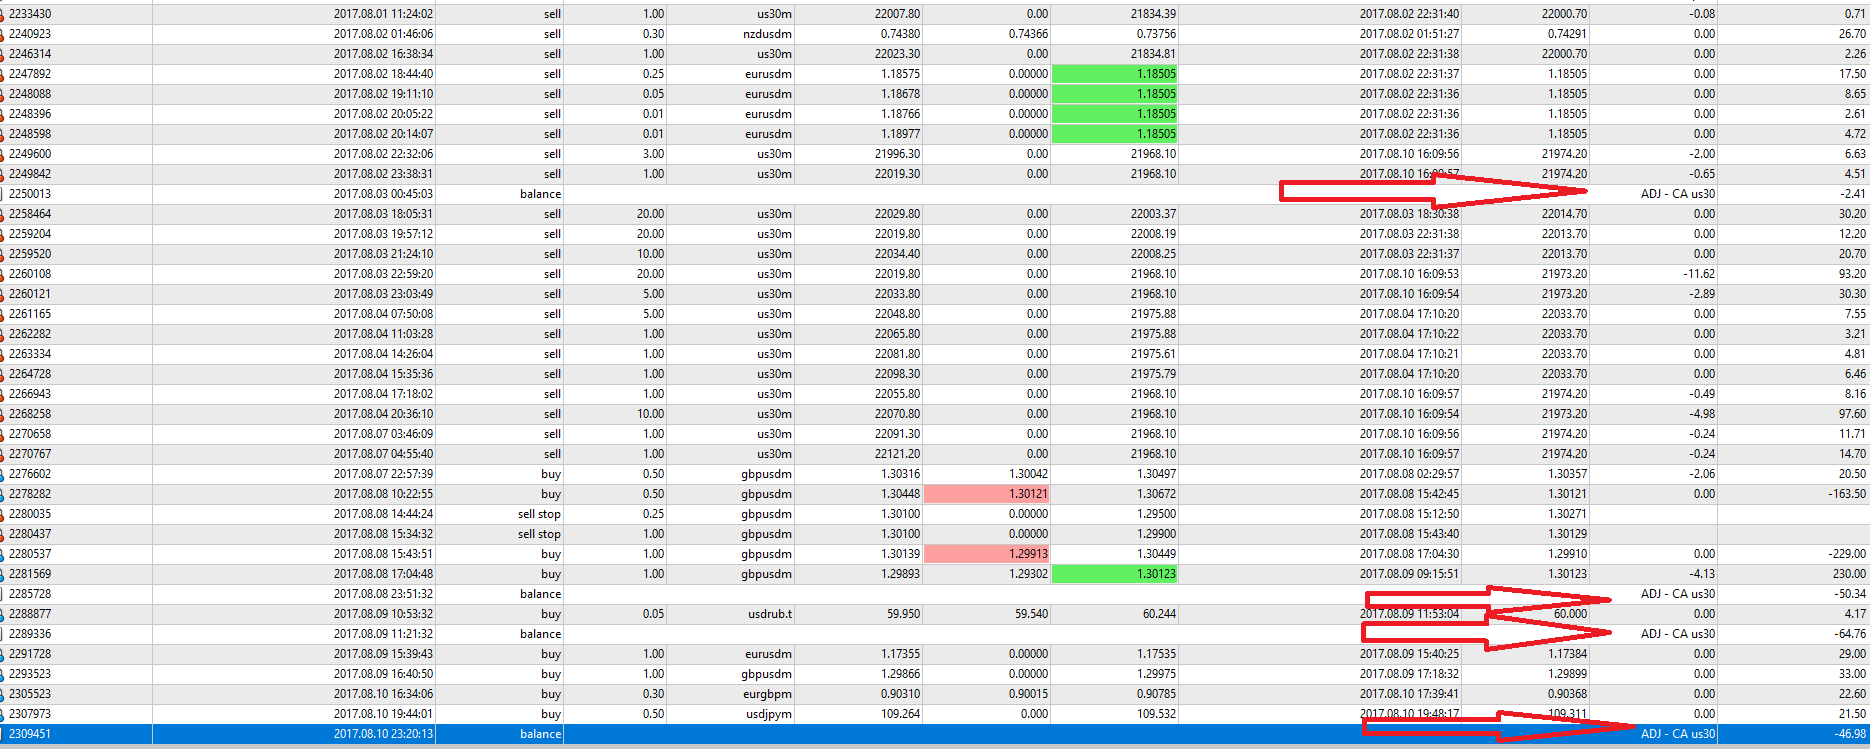Select open price 0.90310

pyautogui.click(x=900, y=694)
